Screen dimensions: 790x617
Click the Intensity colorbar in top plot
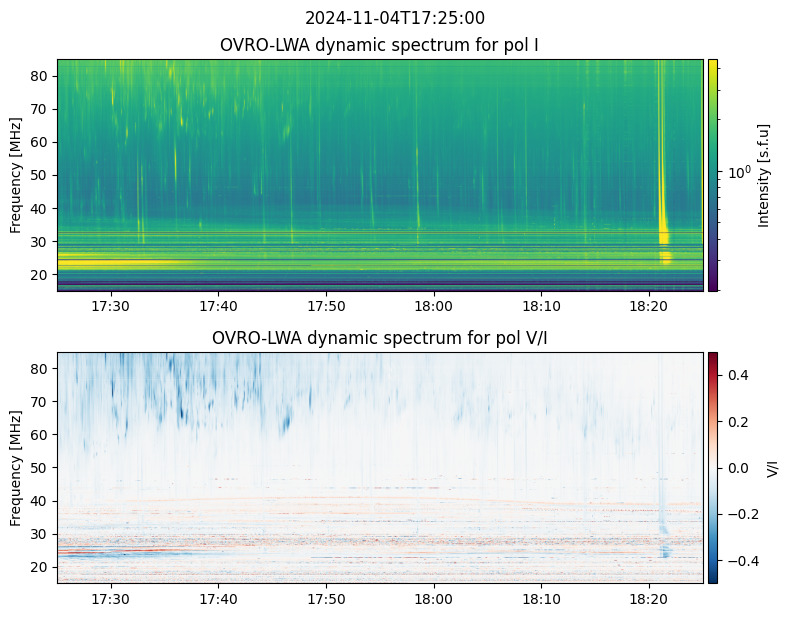(712, 175)
